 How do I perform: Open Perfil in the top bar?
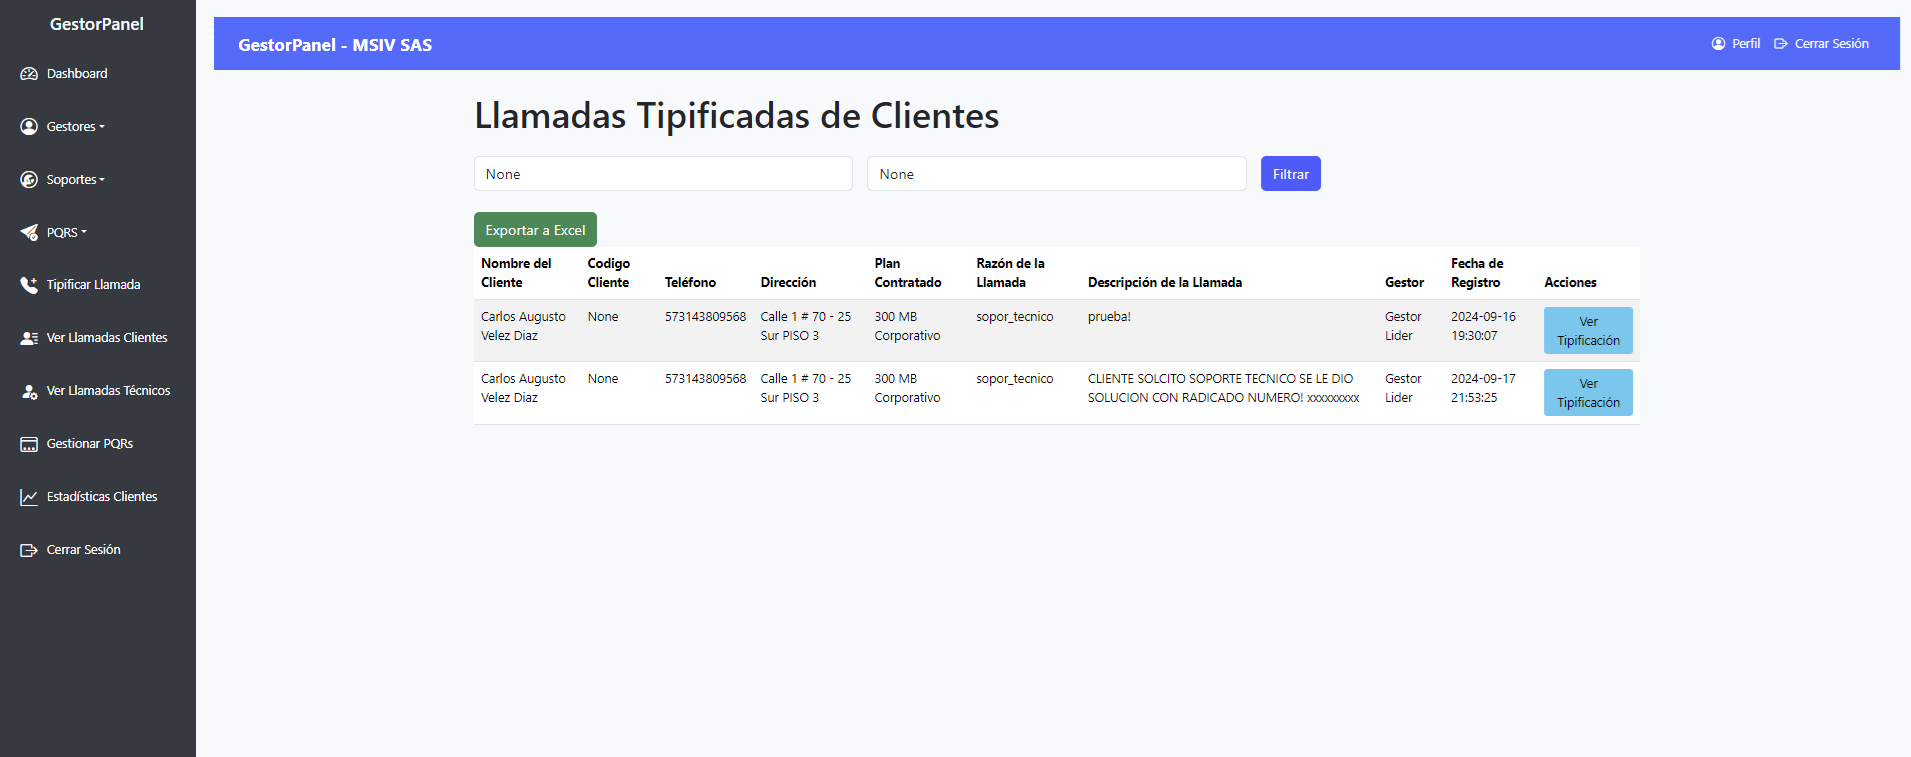(1736, 44)
